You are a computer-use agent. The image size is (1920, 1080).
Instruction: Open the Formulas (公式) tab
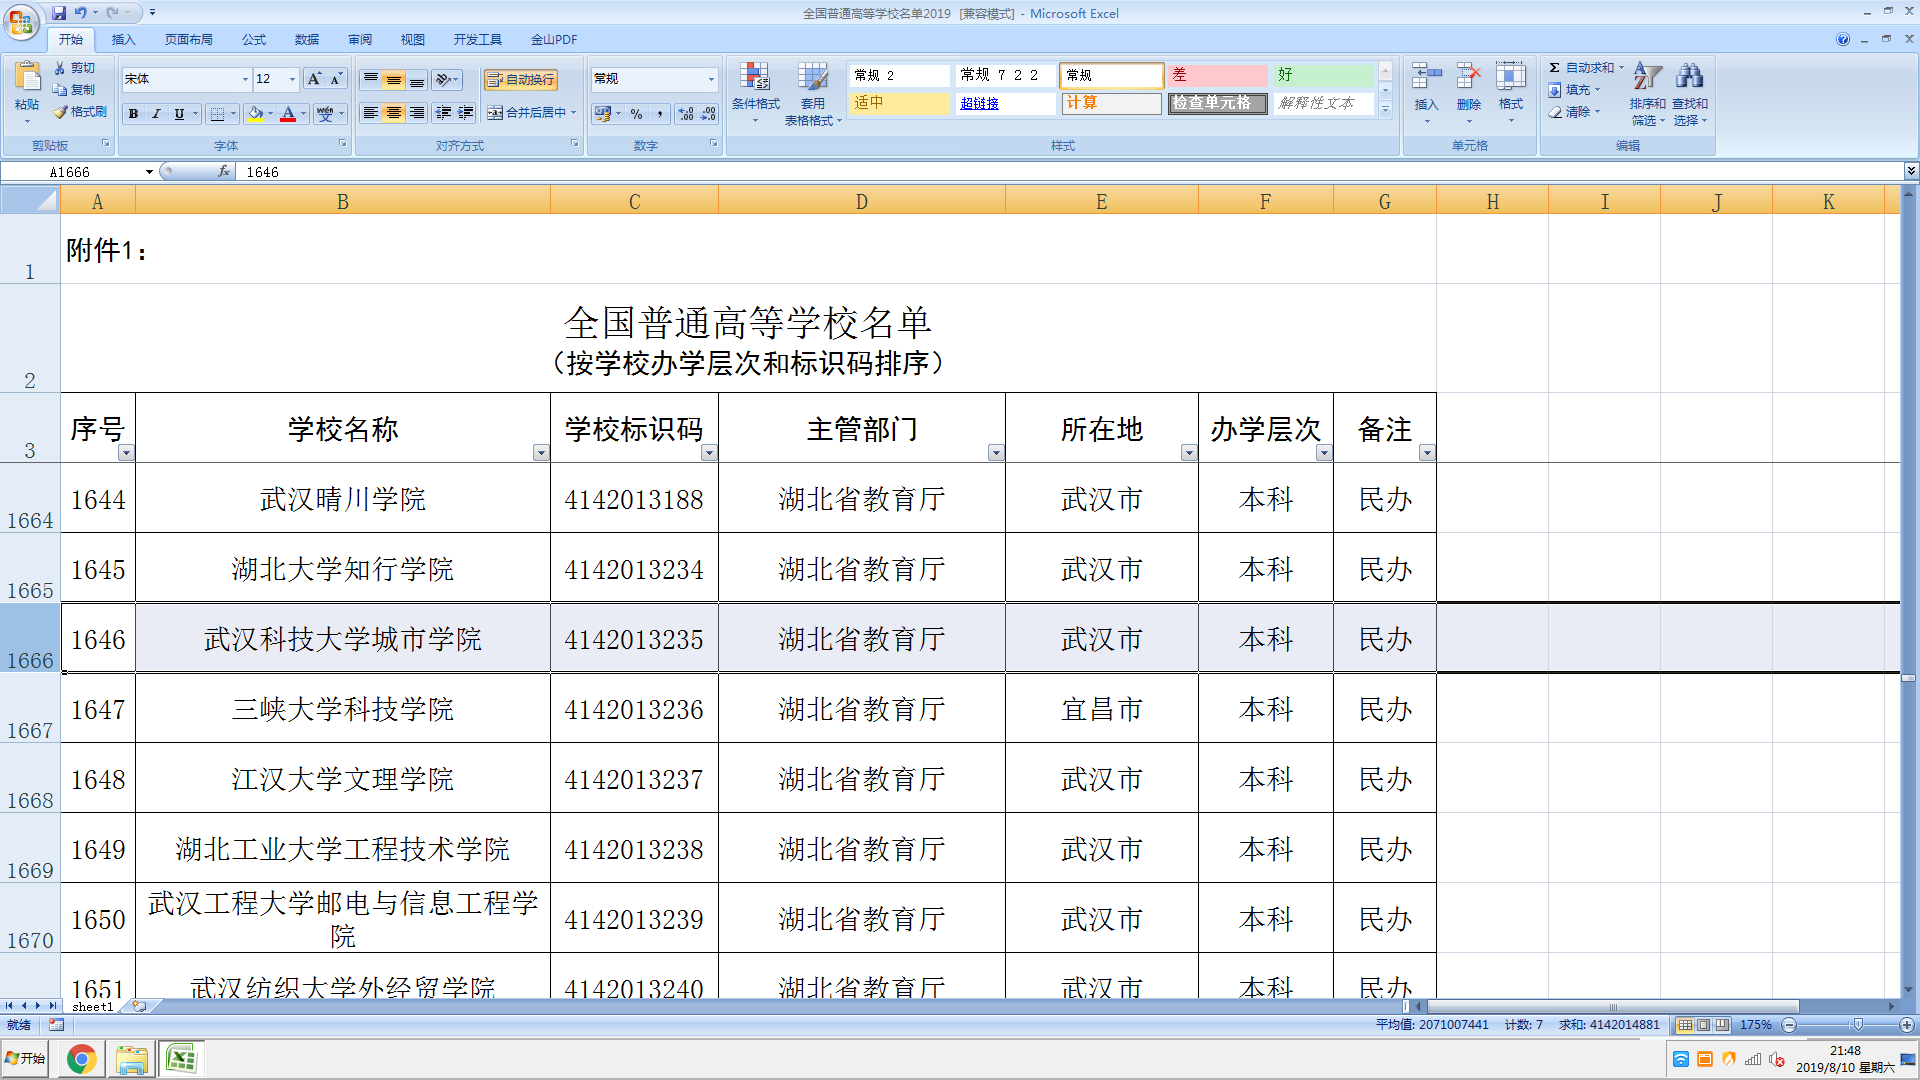point(253,40)
